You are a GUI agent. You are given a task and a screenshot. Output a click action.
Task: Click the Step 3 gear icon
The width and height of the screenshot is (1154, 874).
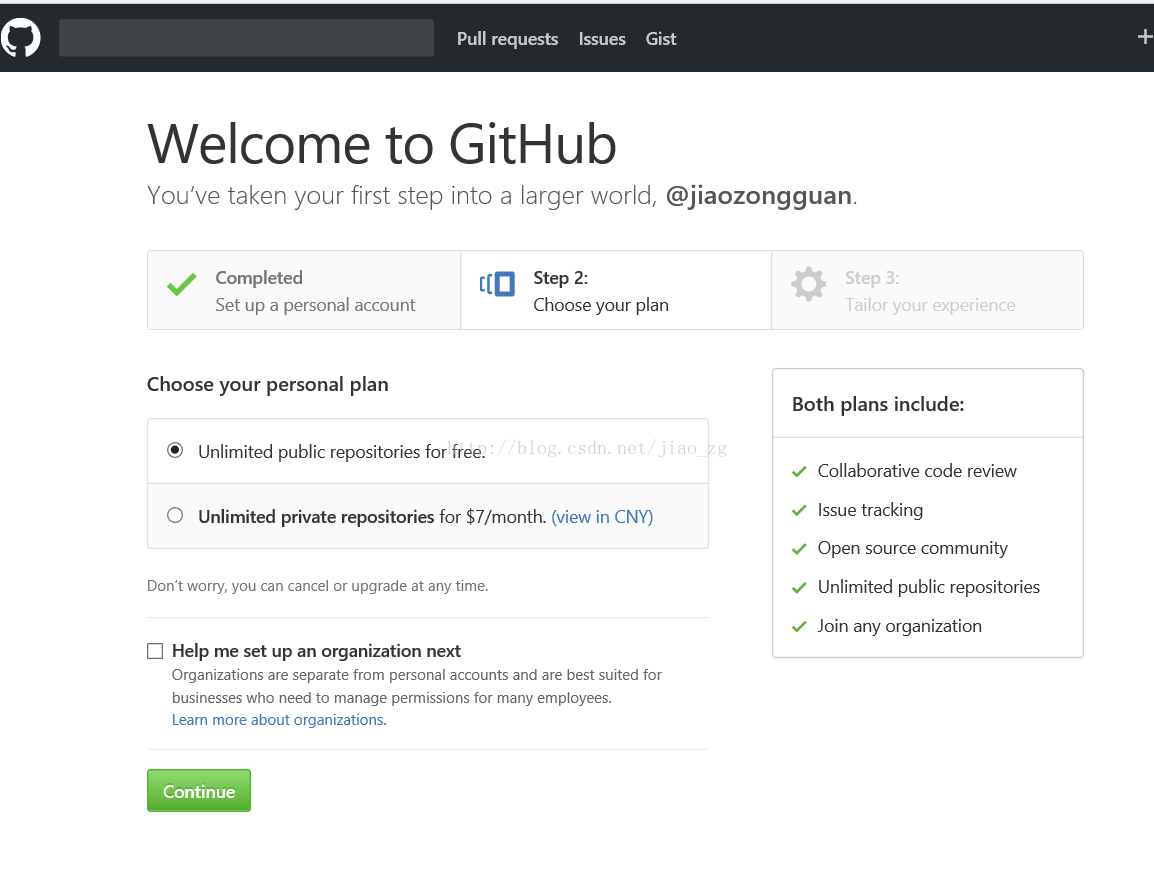pyautogui.click(x=808, y=284)
